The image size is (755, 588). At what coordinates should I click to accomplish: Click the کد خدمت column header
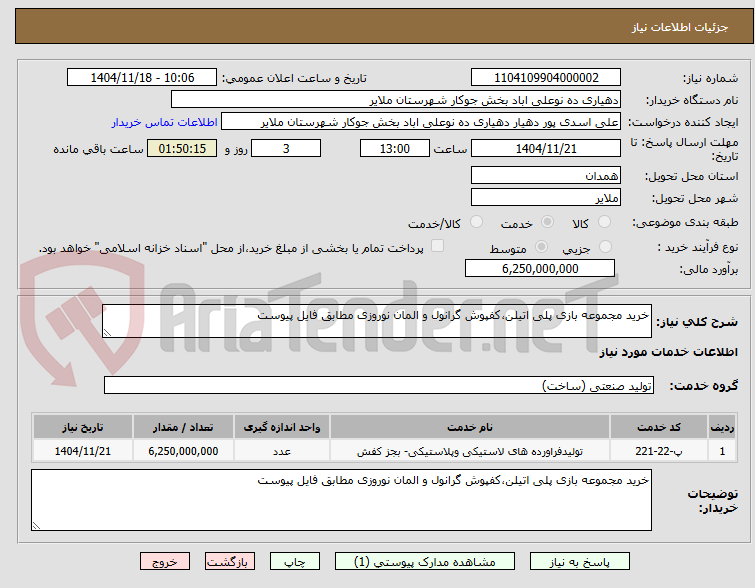point(659,427)
